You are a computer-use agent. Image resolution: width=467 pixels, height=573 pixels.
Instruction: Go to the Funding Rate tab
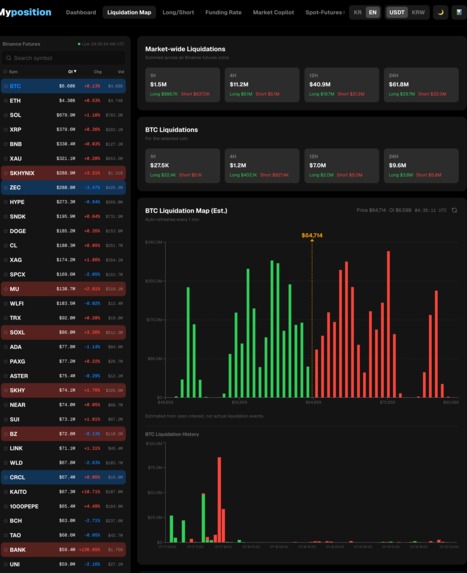(223, 12)
